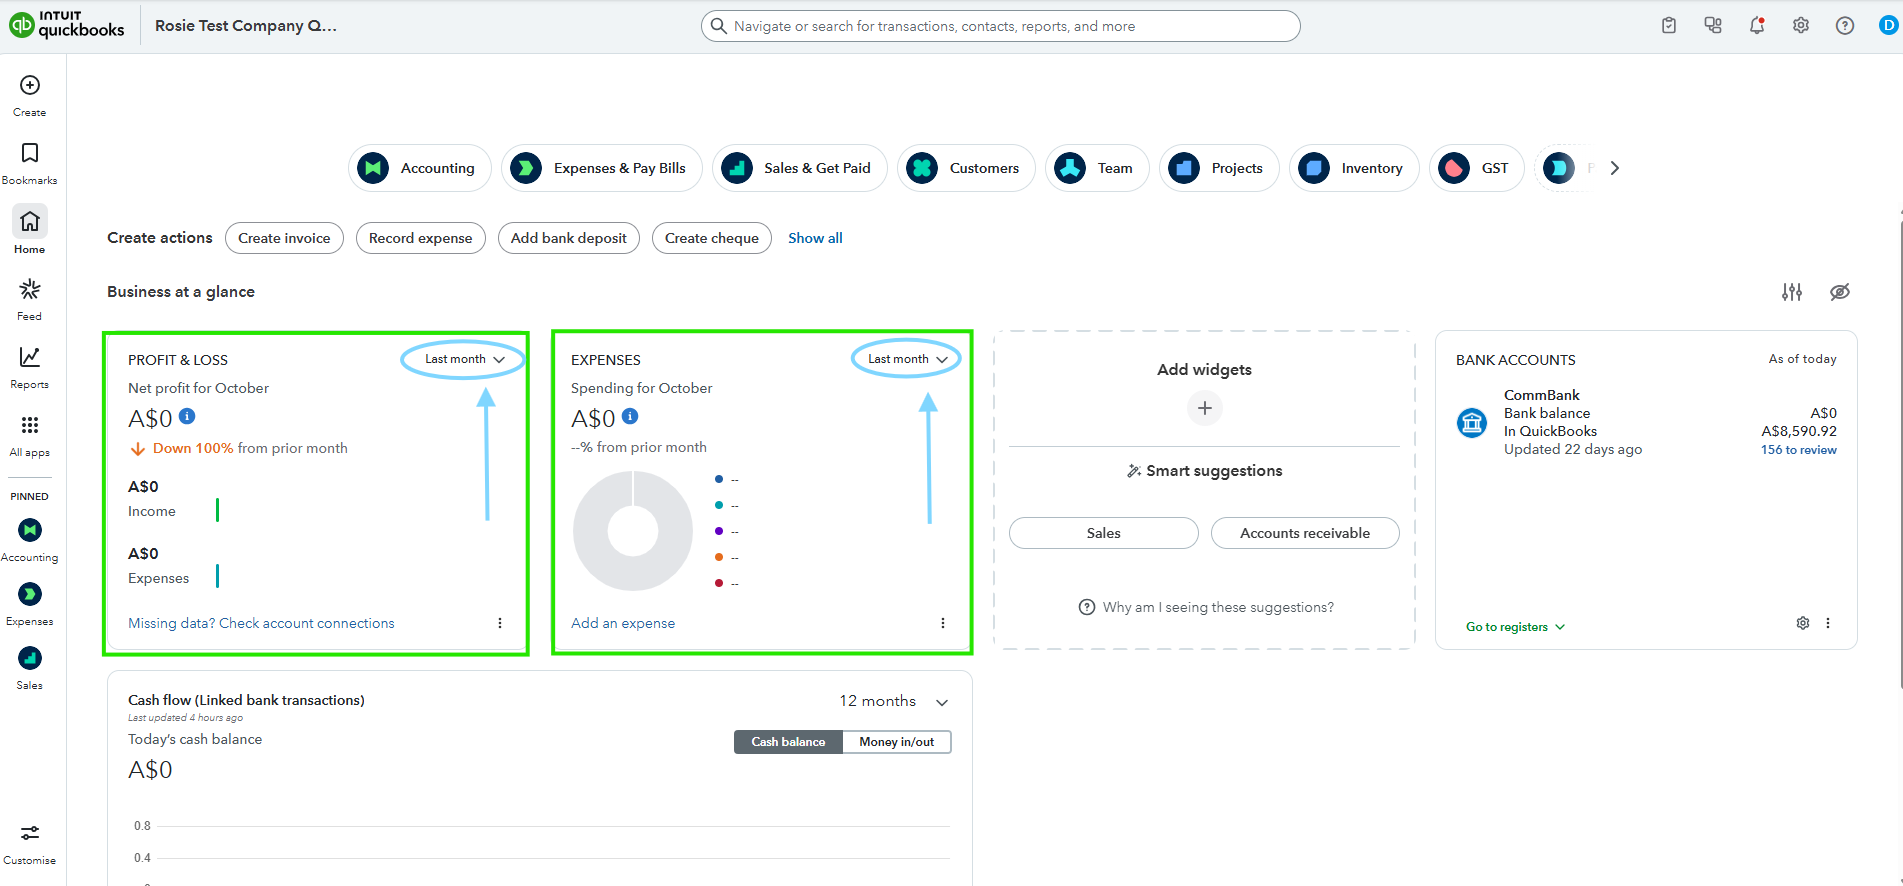1903x886 pixels.
Task: Open the settings gear in top bar
Action: [x=1800, y=26]
